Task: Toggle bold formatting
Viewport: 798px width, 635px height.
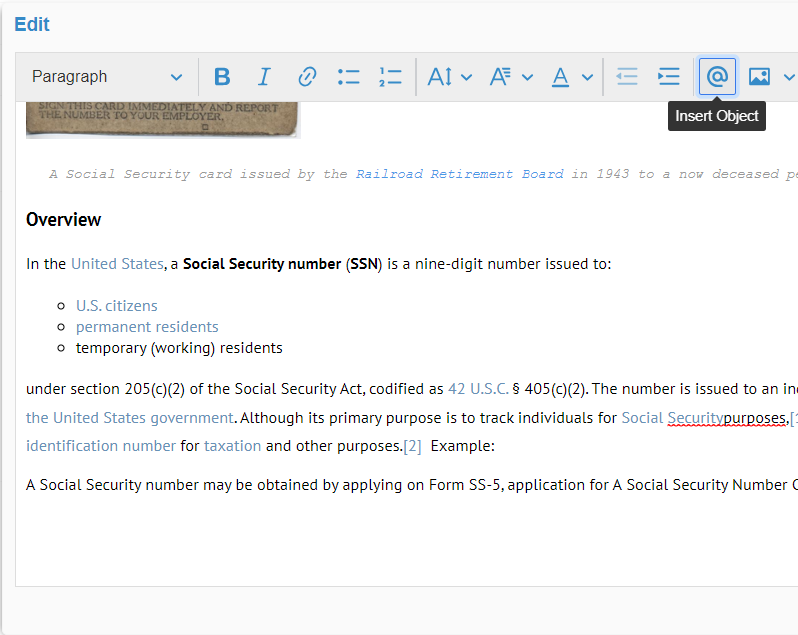Action: pyautogui.click(x=222, y=77)
